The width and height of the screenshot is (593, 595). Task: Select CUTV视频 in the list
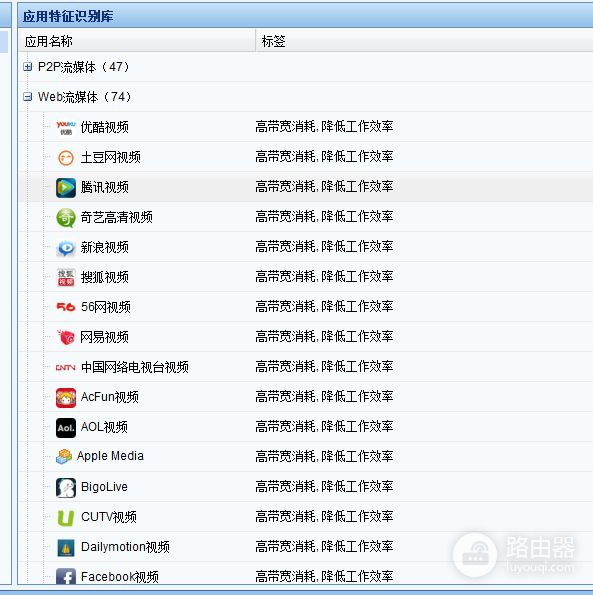(x=109, y=517)
